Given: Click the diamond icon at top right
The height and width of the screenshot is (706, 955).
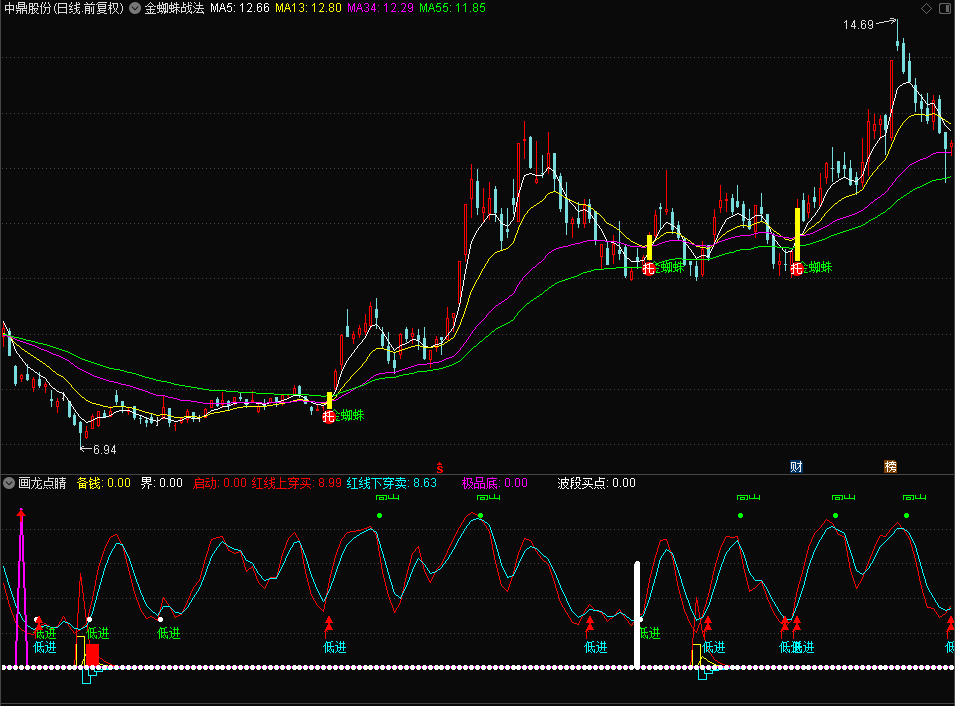Looking at the screenshot, I should pos(925,8).
